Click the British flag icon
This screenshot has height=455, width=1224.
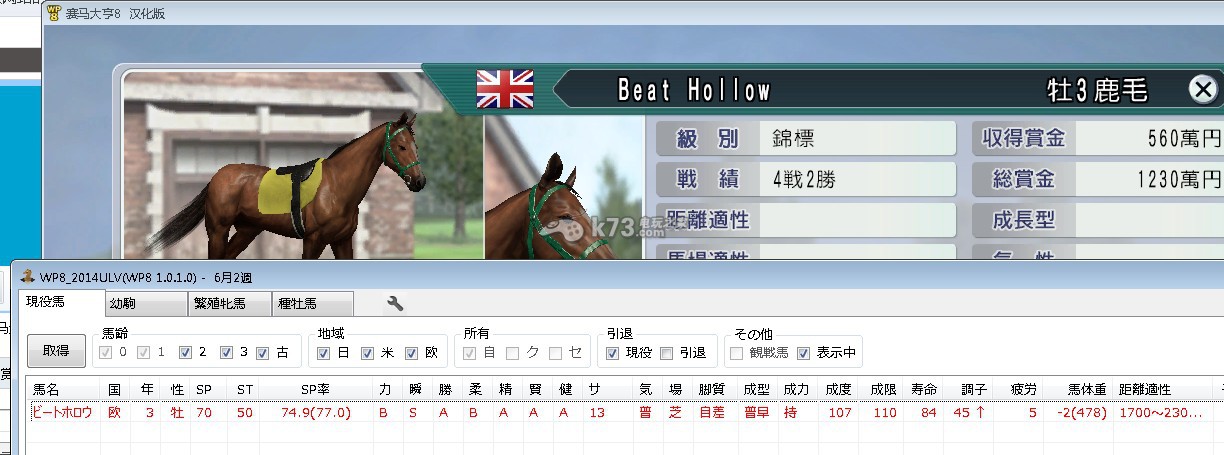(504, 89)
